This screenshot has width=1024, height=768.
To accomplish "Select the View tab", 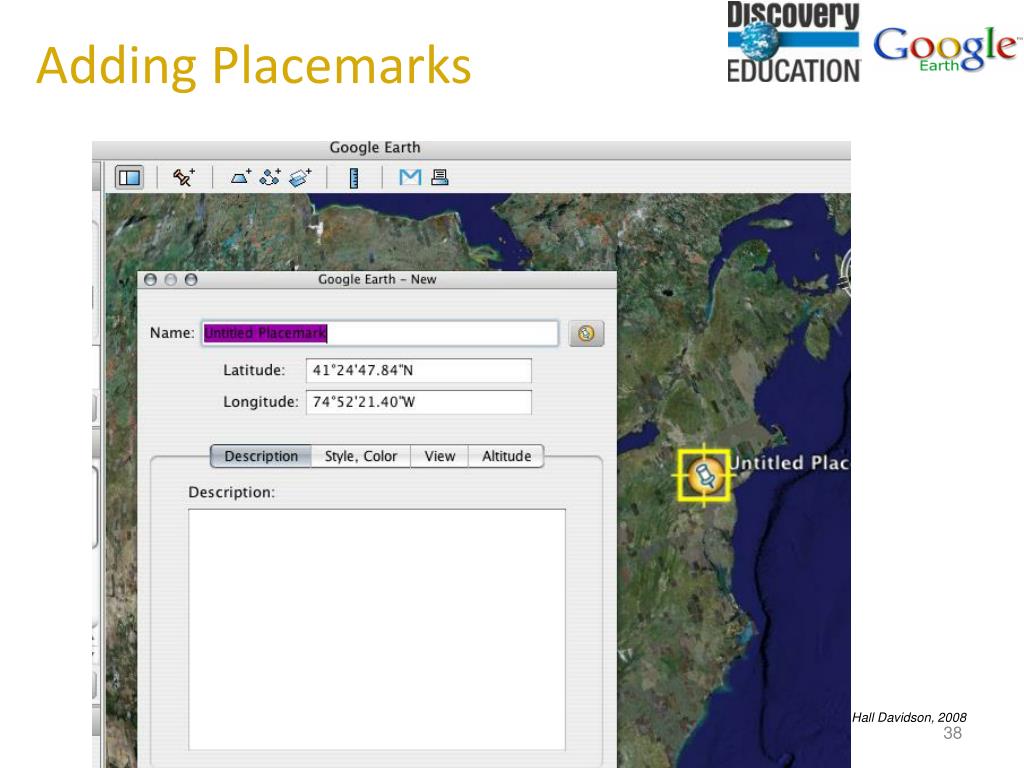I will (440, 456).
